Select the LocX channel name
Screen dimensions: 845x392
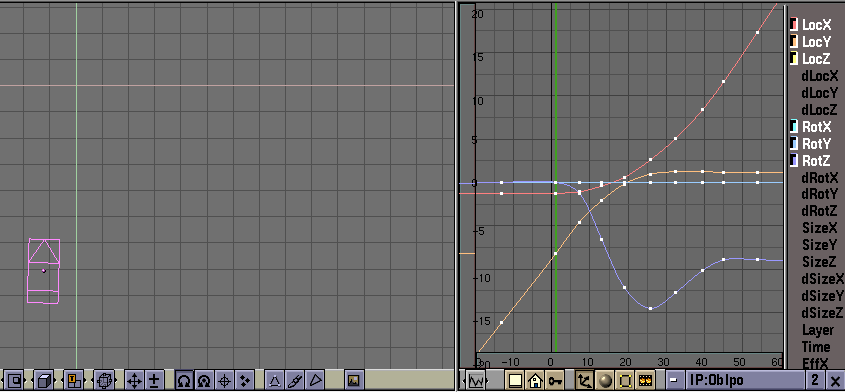tap(817, 24)
